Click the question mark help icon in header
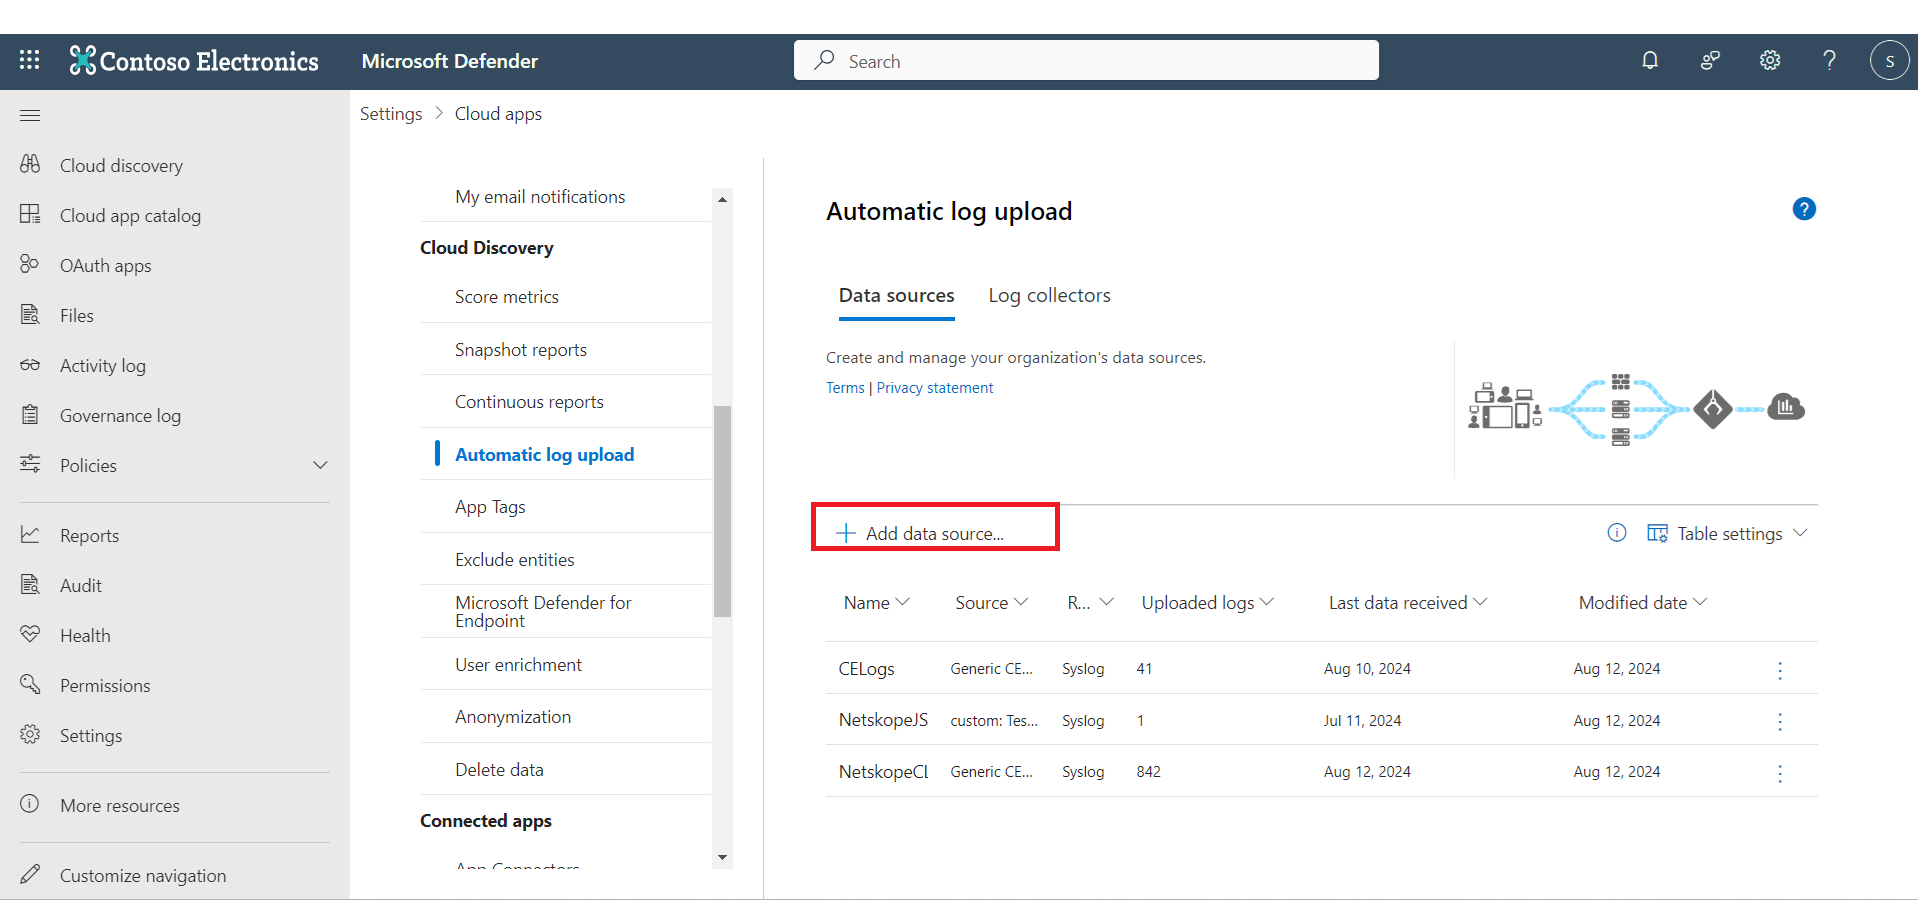The image size is (1918, 920). click(x=1829, y=61)
